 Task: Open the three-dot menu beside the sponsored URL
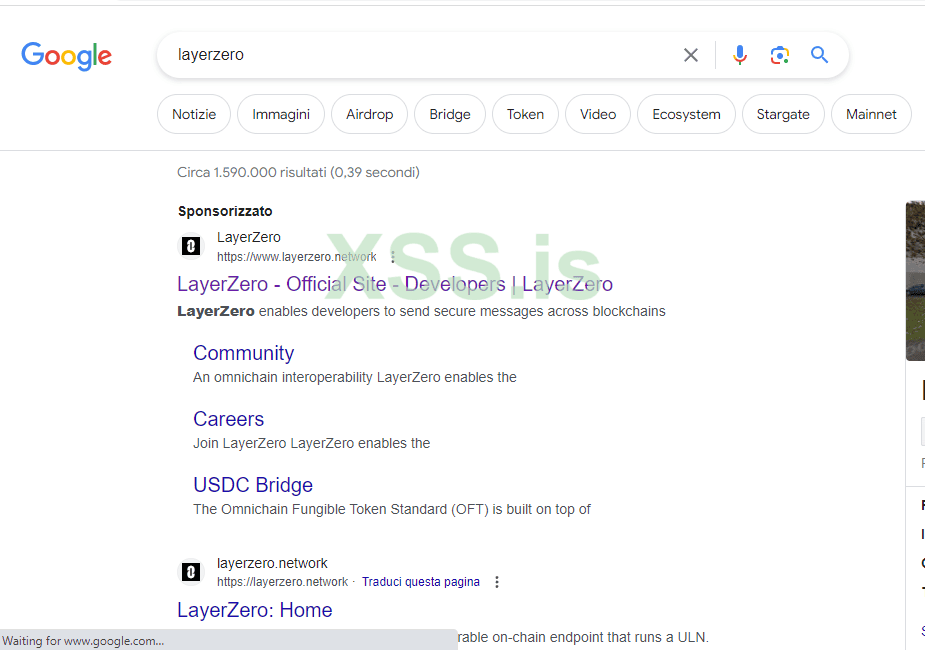pyautogui.click(x=392, y=257)
